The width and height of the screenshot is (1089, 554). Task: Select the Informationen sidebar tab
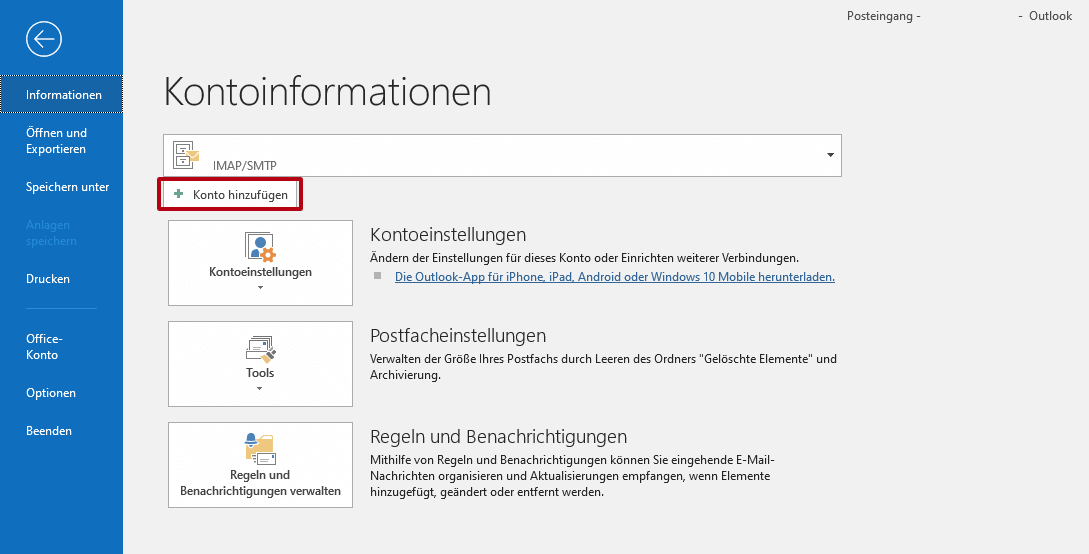[61, 95]
